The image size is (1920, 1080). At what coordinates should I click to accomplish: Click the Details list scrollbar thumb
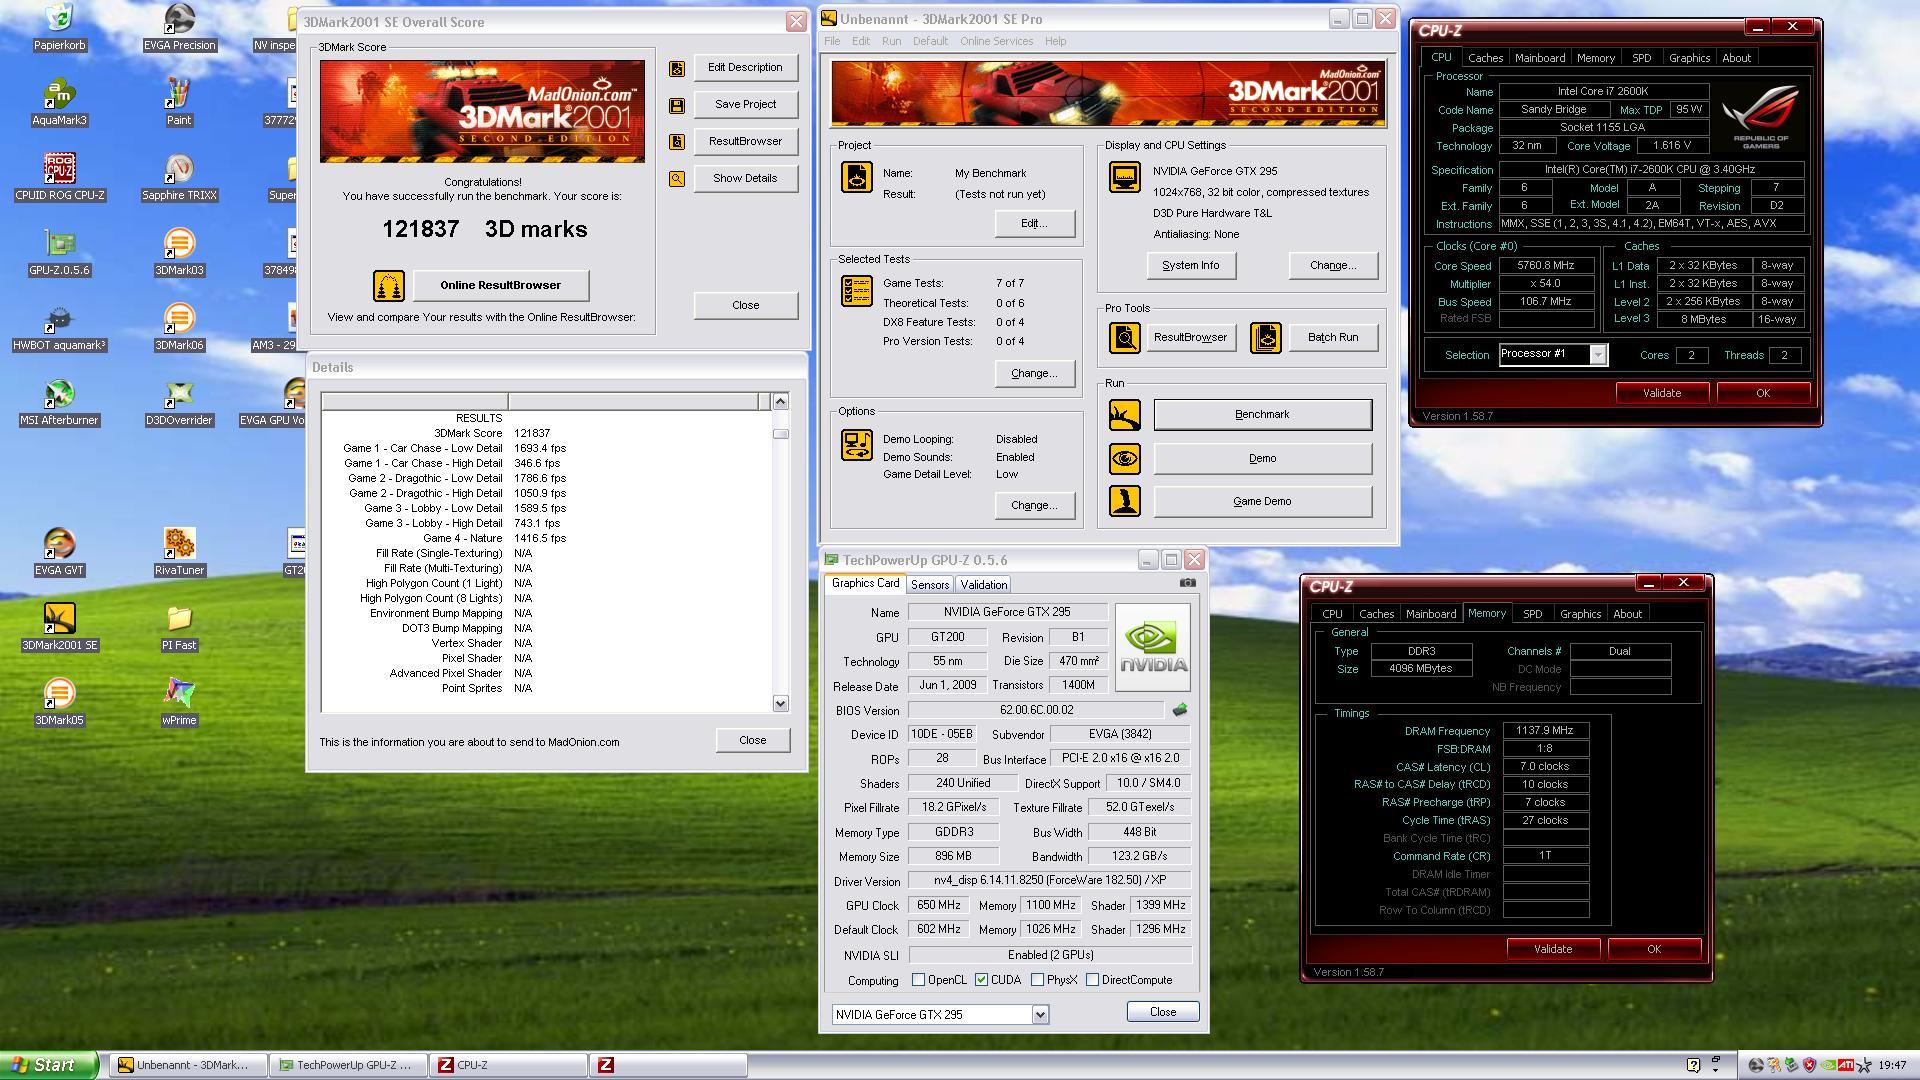(780, 434)
